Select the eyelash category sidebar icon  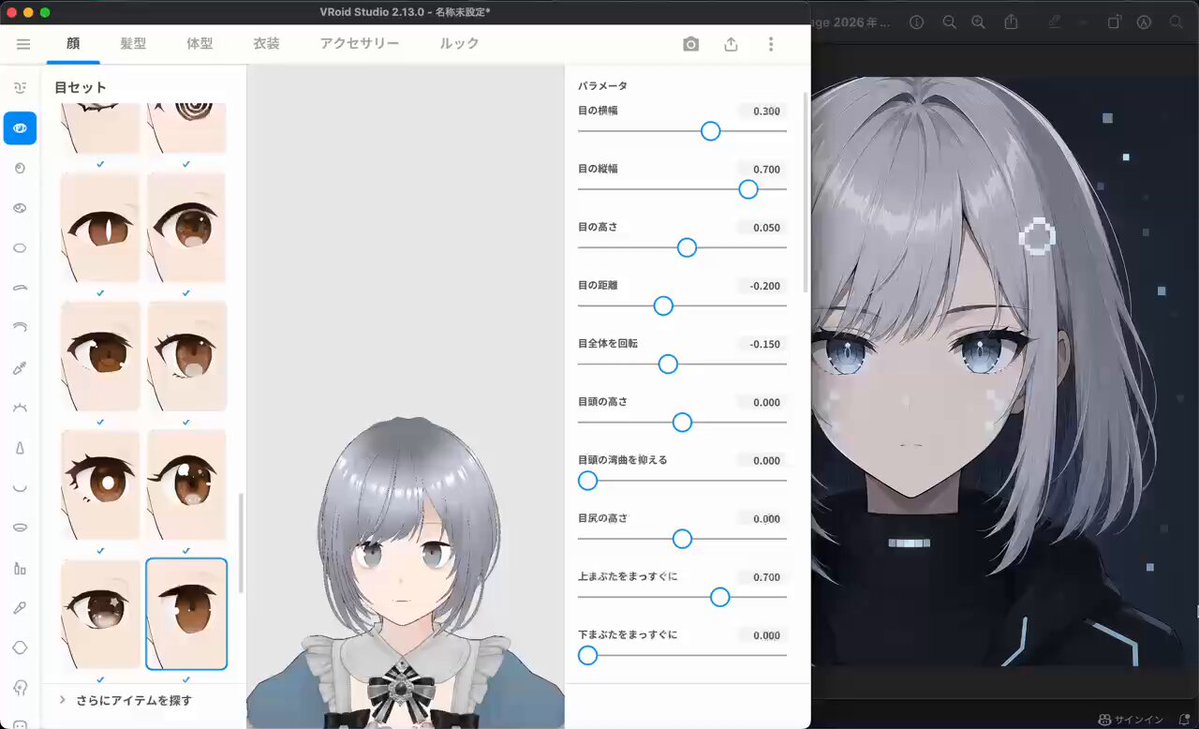[20, 407]
